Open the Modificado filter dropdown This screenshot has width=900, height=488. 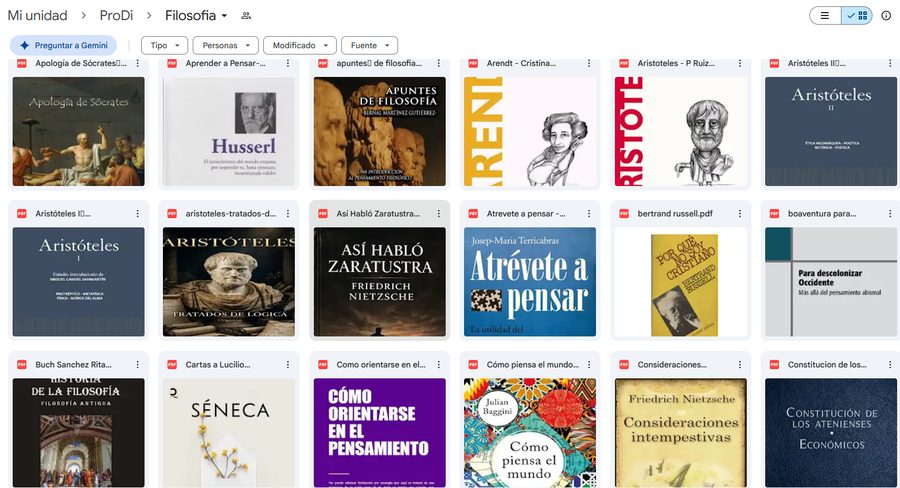click(300, 45)
